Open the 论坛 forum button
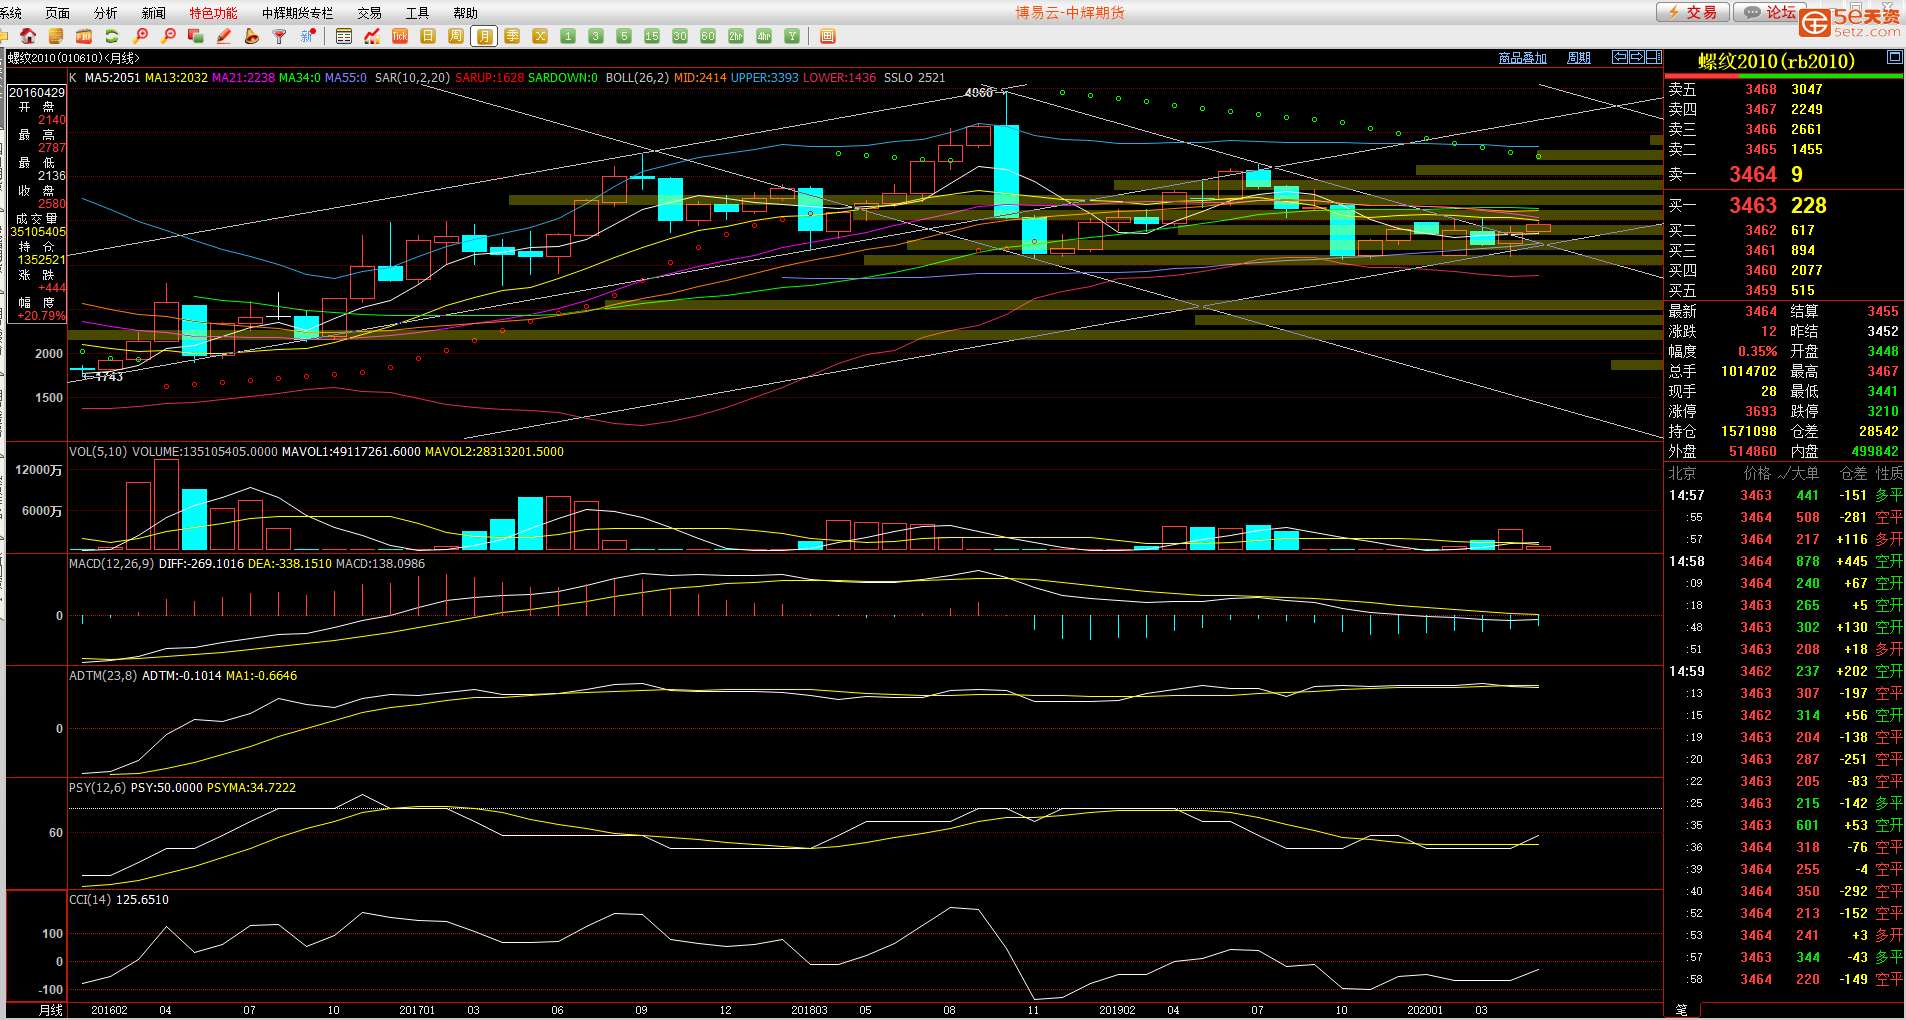The width and height of the screenshot is (1906, 1020). 1771,12
